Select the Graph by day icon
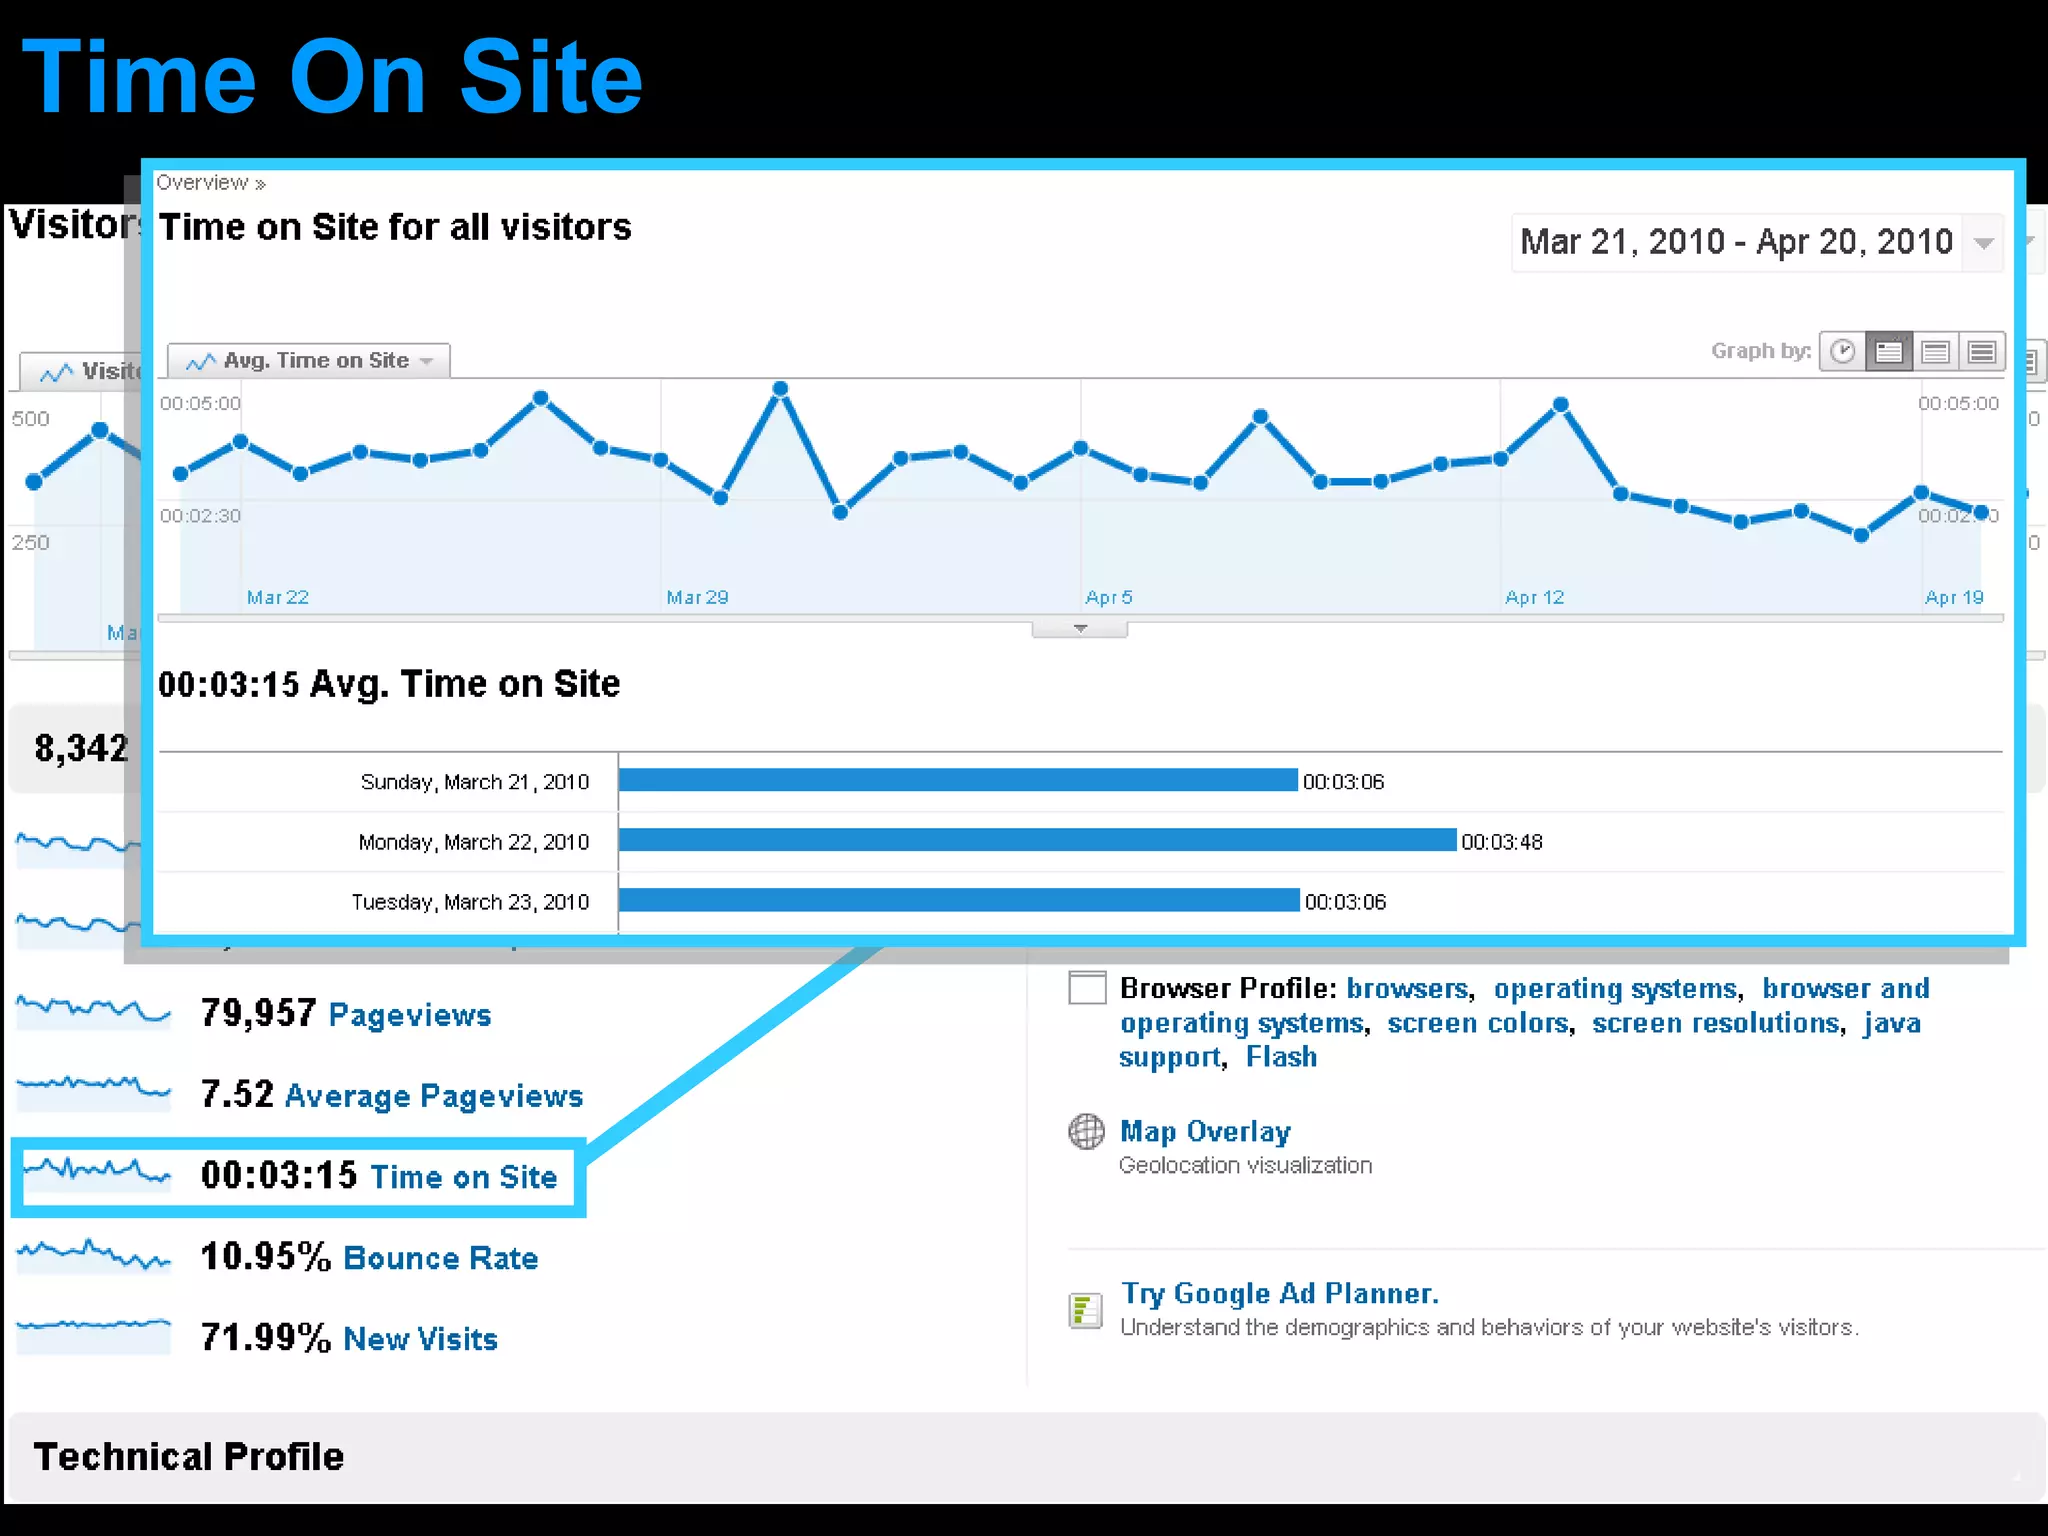 pyautogui.click(x=1888, y=351)
